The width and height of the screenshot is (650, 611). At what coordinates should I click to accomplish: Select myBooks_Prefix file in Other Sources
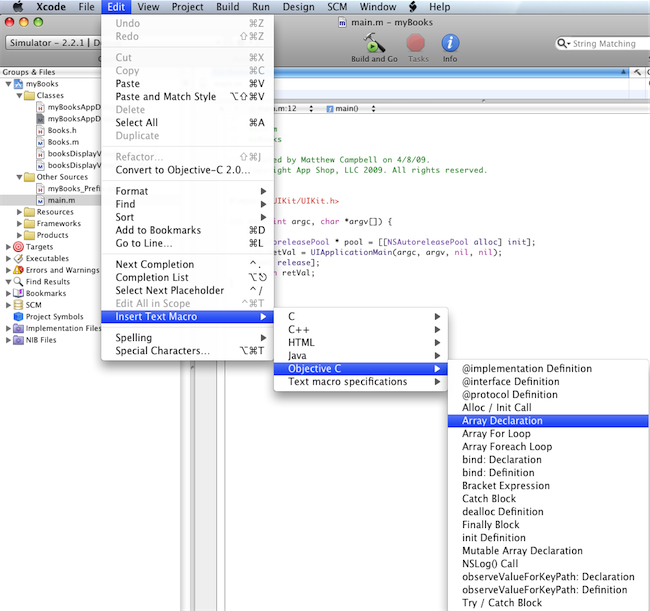(x=74, y=189)
